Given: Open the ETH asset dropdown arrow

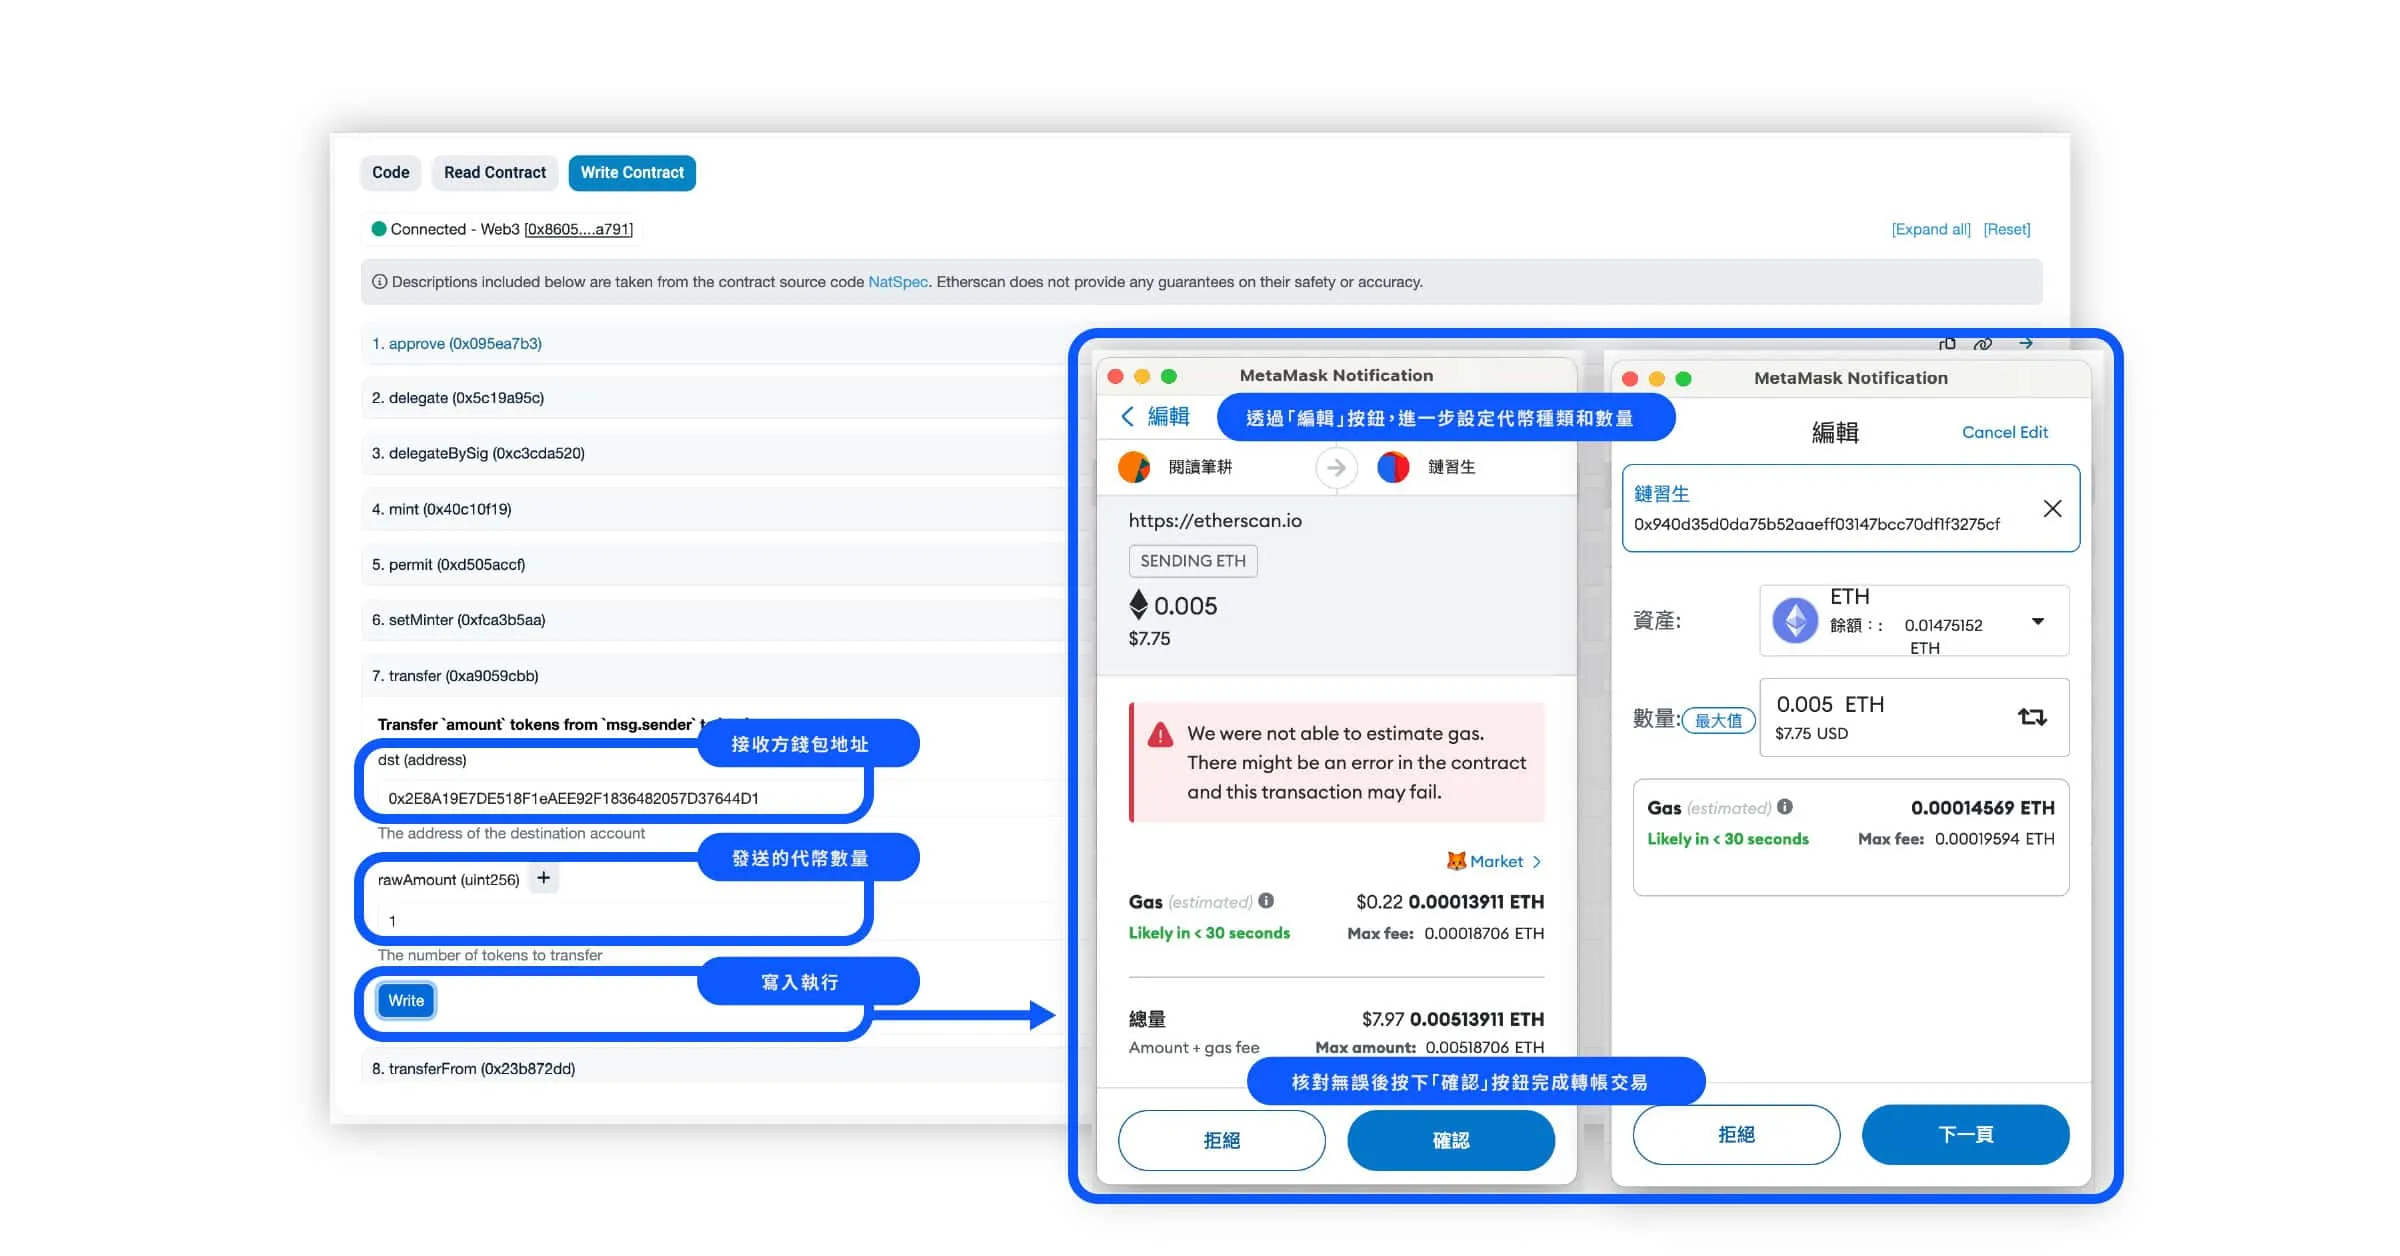Looking at the screenshot, I should coord(2038,621).
